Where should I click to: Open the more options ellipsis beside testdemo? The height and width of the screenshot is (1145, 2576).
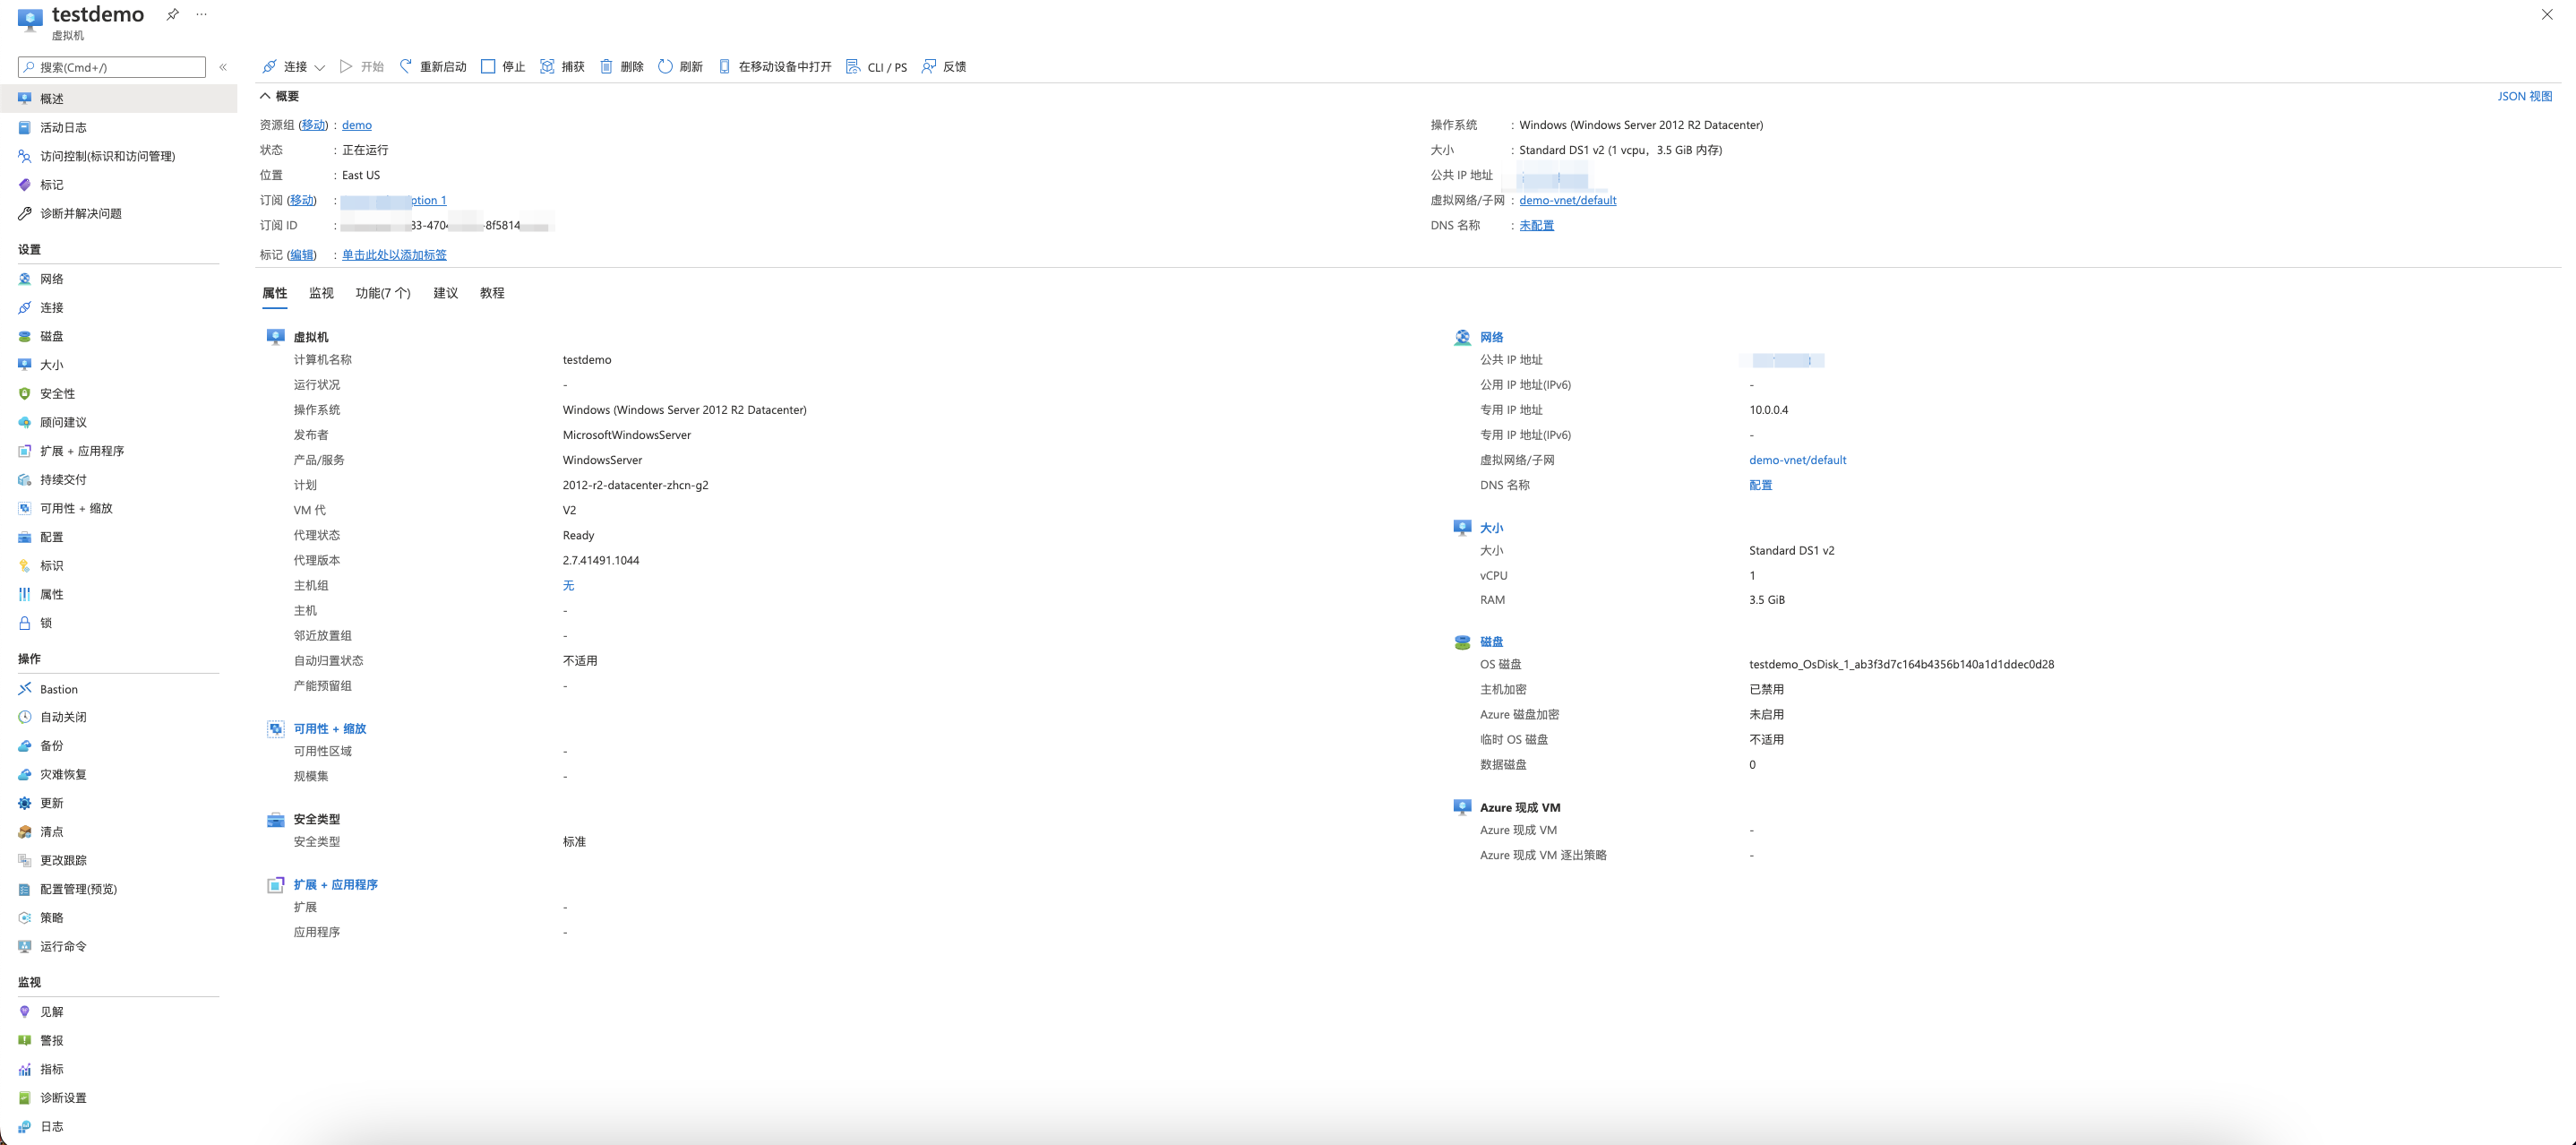(x=202, y=14)
